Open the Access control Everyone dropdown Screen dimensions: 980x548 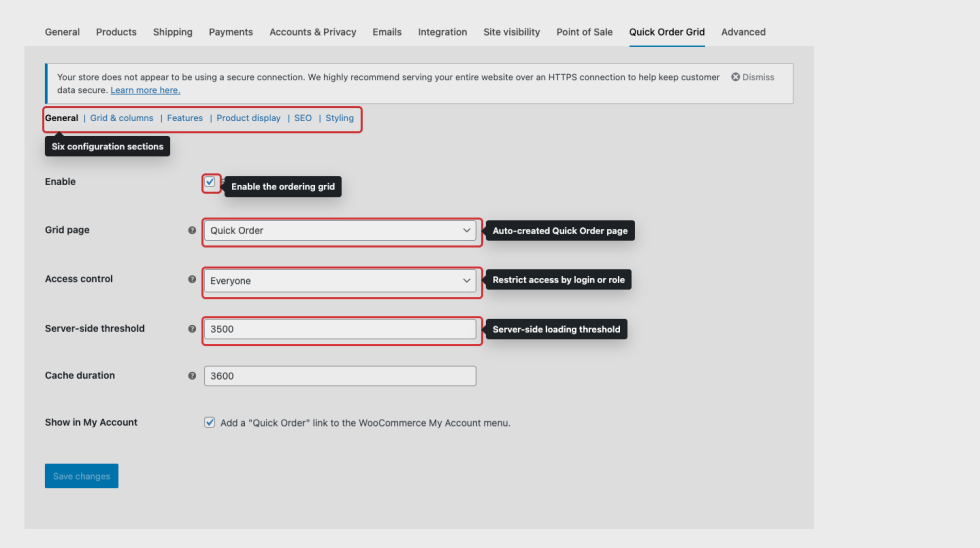point(340,281)
